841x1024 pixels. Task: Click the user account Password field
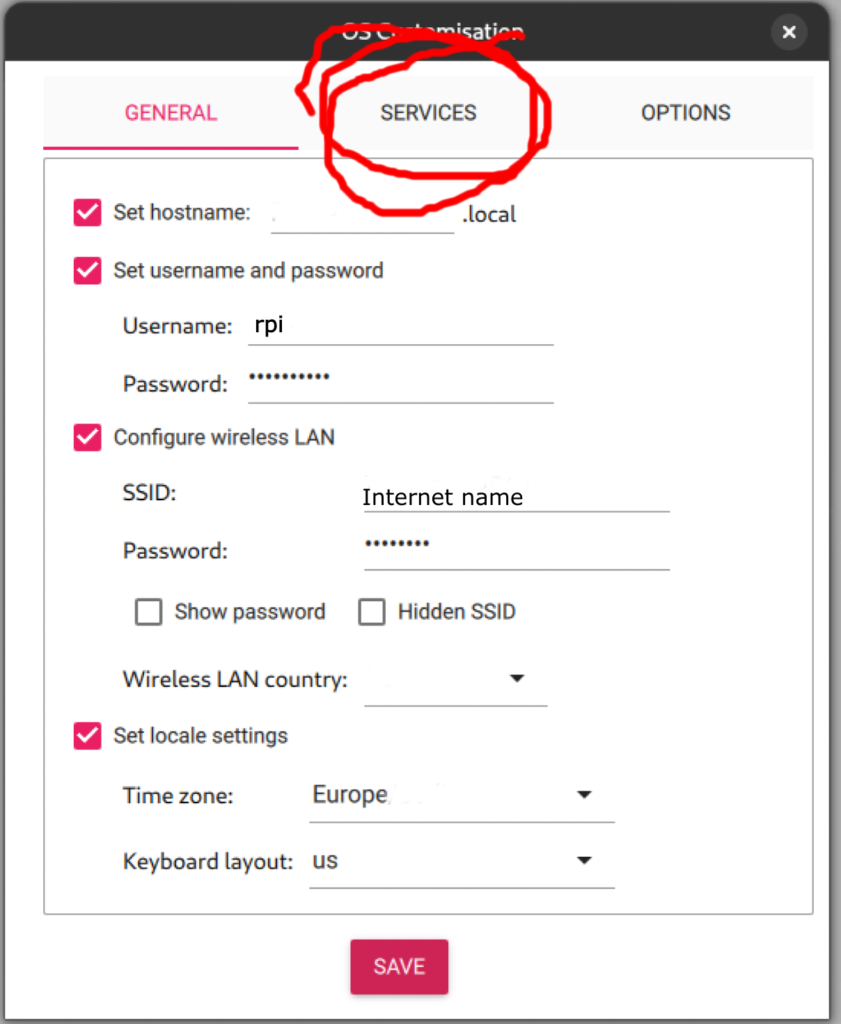coord(400,384)
